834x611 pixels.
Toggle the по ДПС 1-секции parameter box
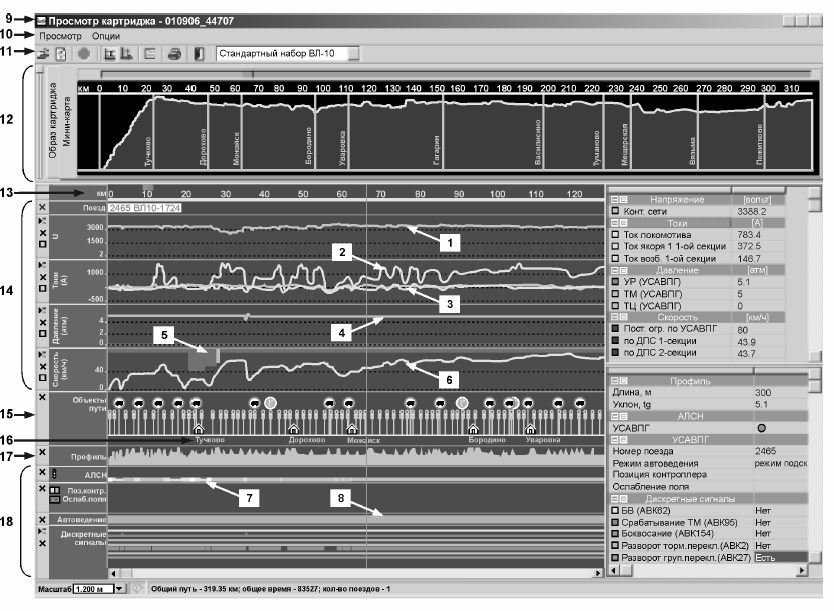tap(615, 341)
